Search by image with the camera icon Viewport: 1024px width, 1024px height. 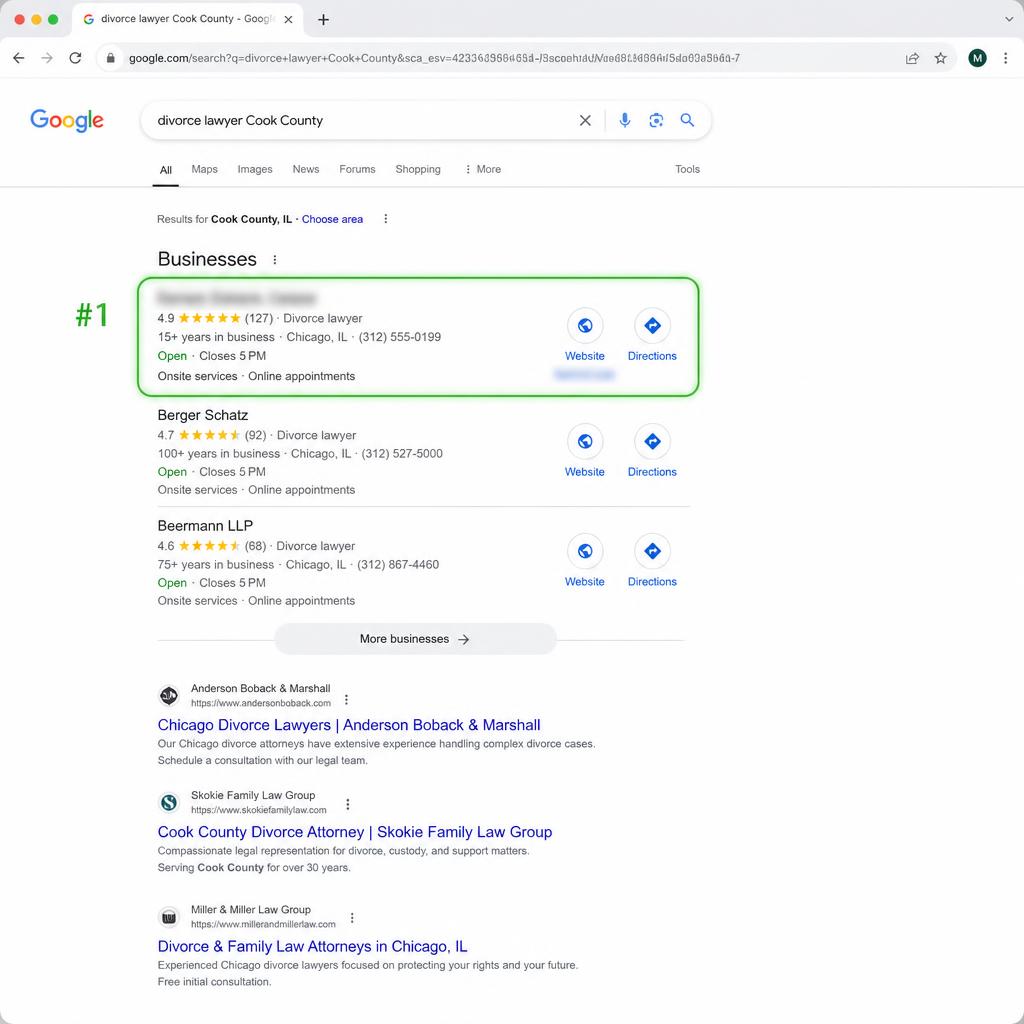tap(656, 120)
